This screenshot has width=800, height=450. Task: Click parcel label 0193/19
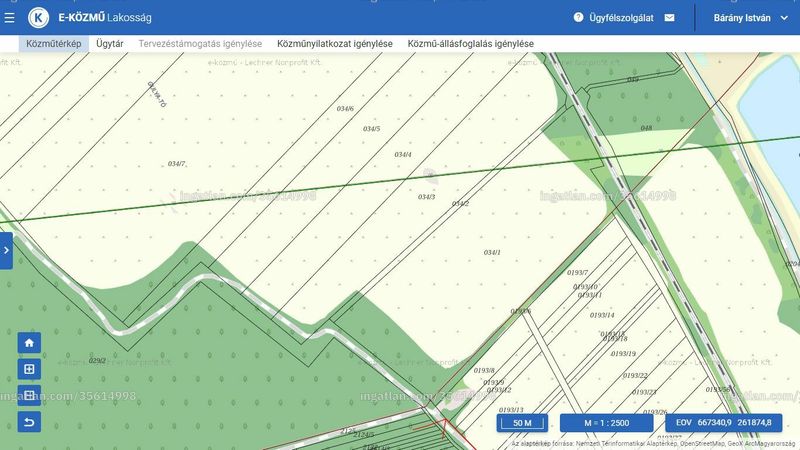point(623,354)
